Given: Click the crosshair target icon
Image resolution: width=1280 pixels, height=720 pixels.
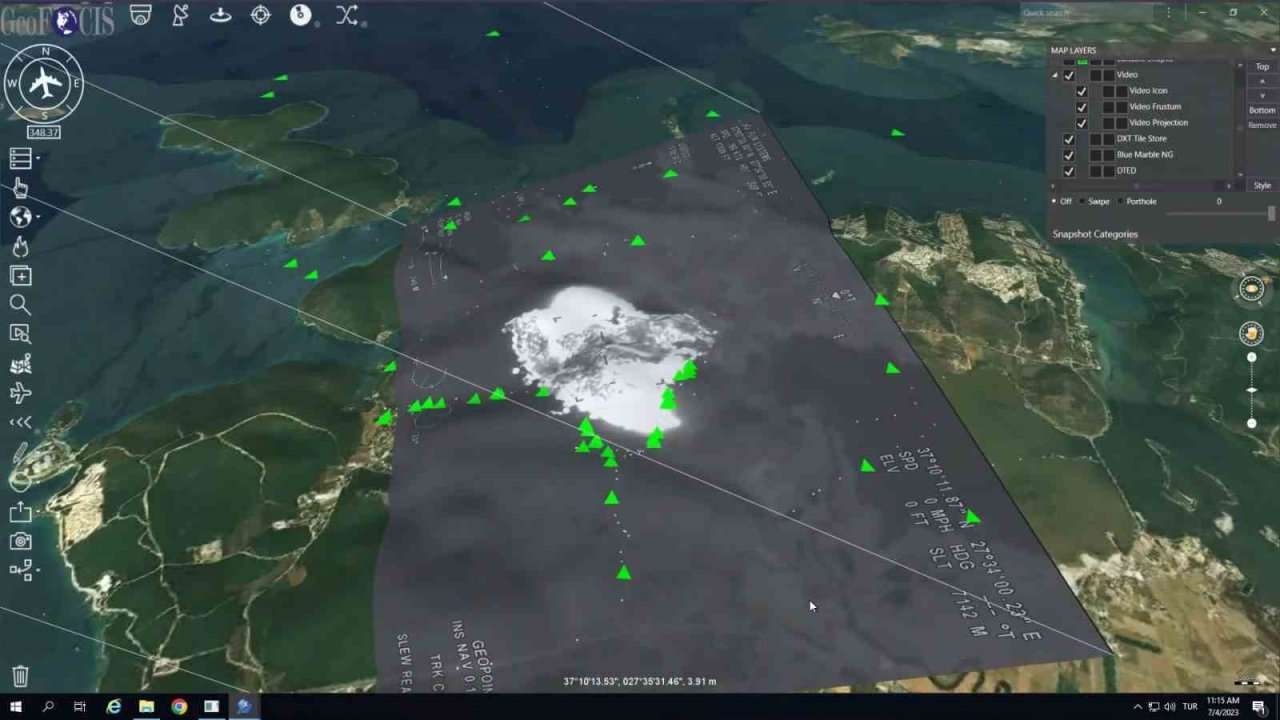Looking at the screenshot, I should (x=260, y=15).
